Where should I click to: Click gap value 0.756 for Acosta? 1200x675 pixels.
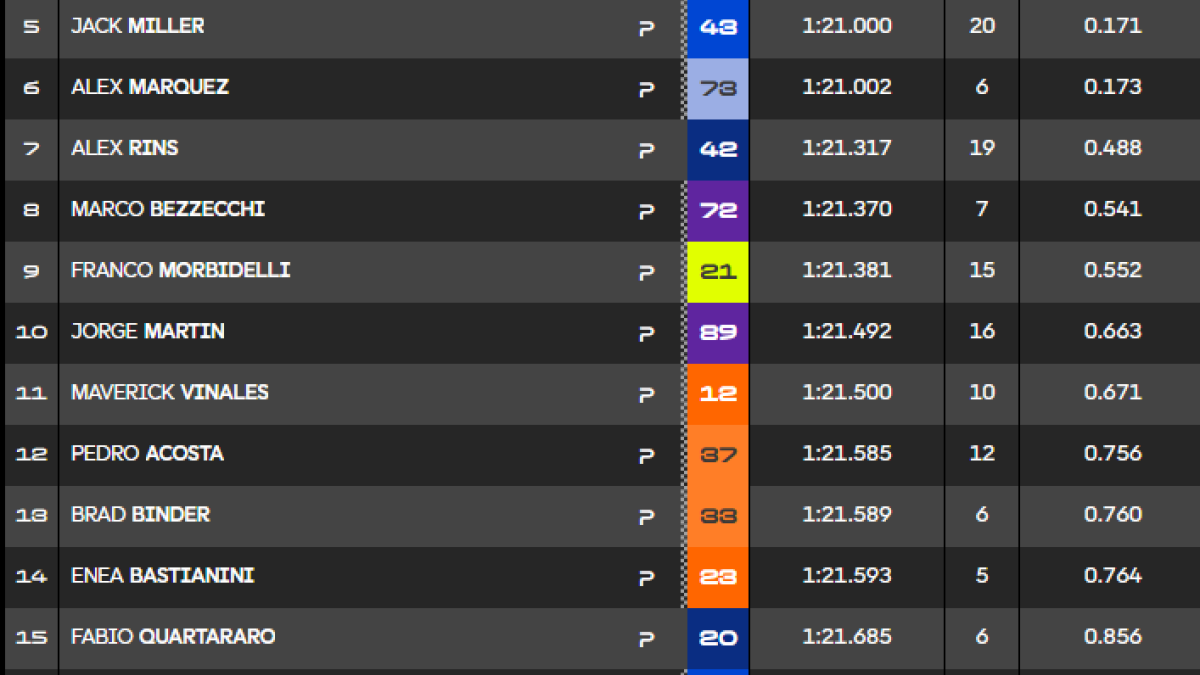[1113, 453]
